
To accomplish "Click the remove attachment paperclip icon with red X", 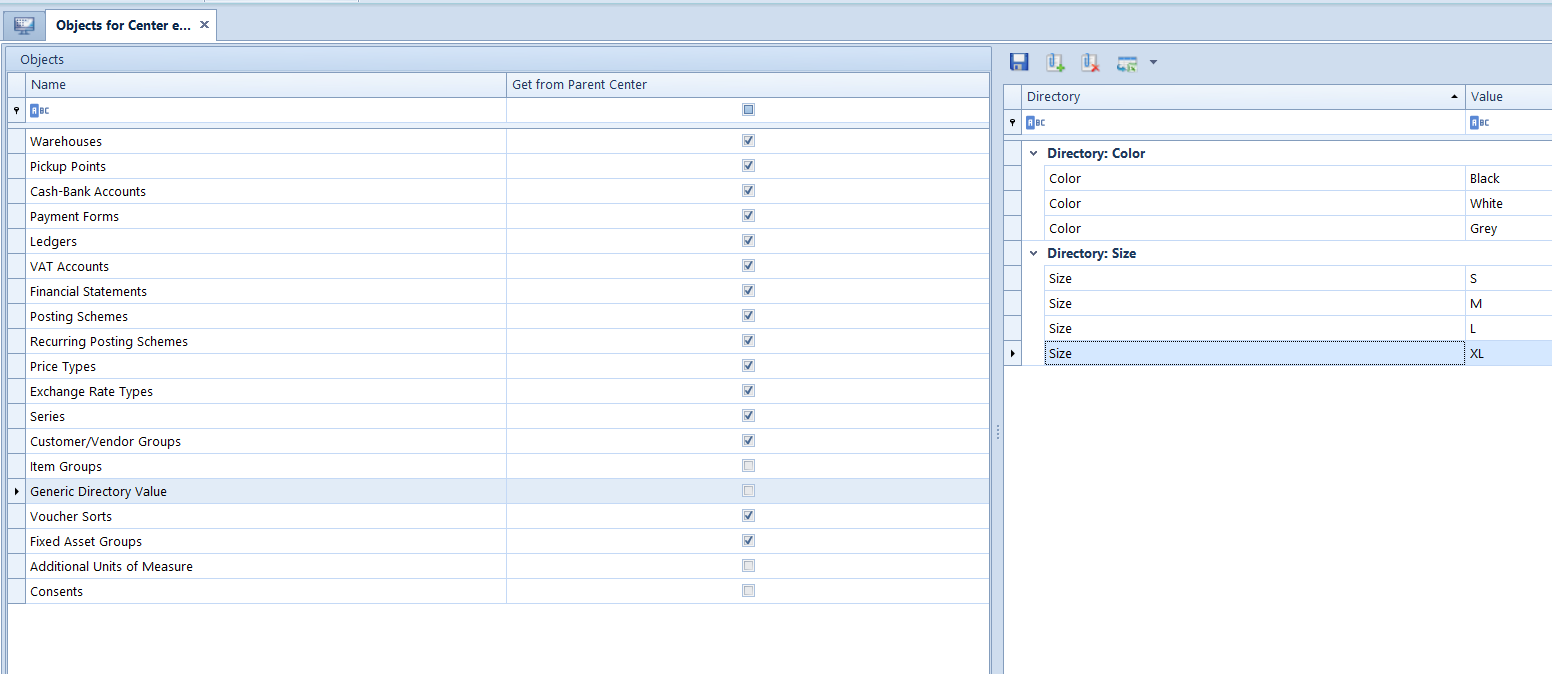I will point(1091,63).
